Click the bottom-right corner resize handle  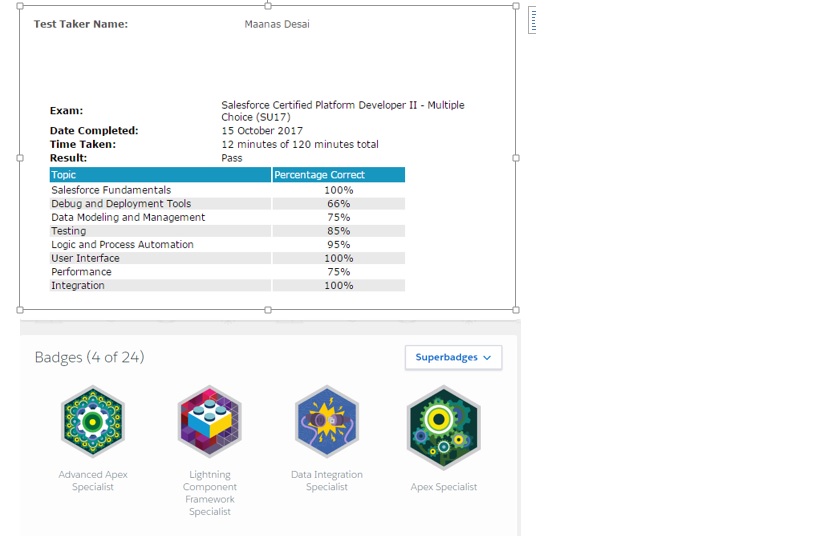pos(516,310)
